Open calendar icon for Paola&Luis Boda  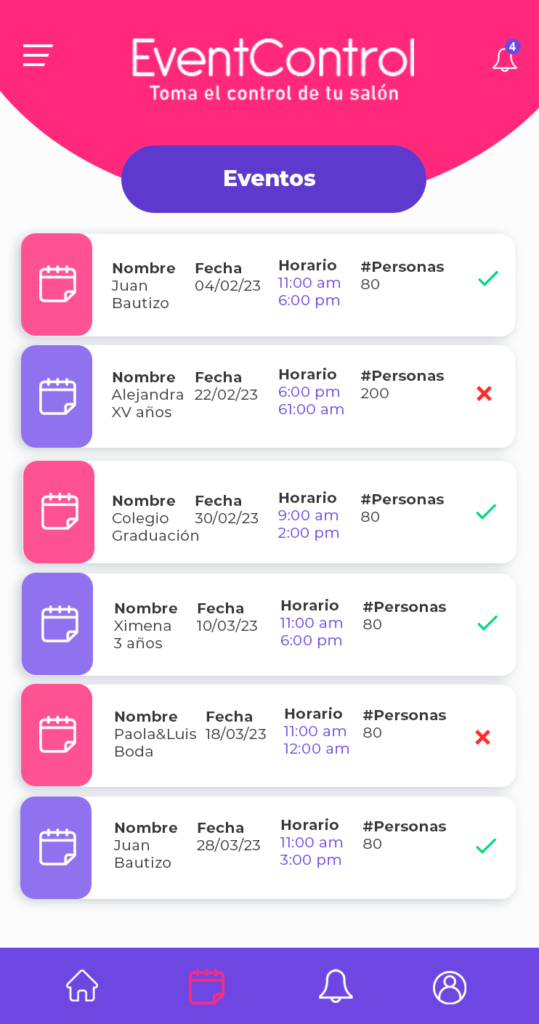57,735
